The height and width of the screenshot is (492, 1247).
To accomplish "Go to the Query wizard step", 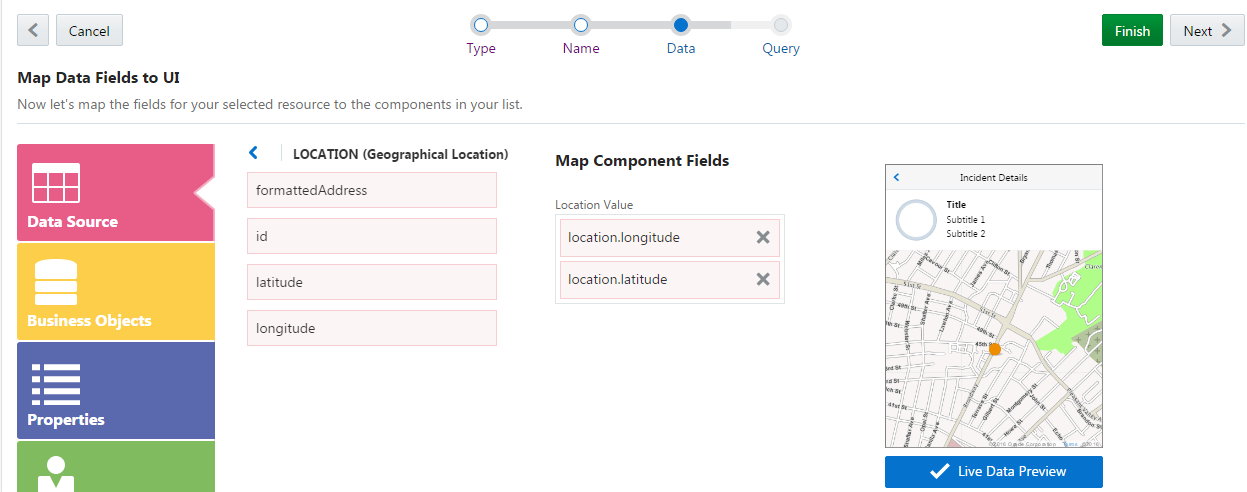I will (x=781, y=24).
